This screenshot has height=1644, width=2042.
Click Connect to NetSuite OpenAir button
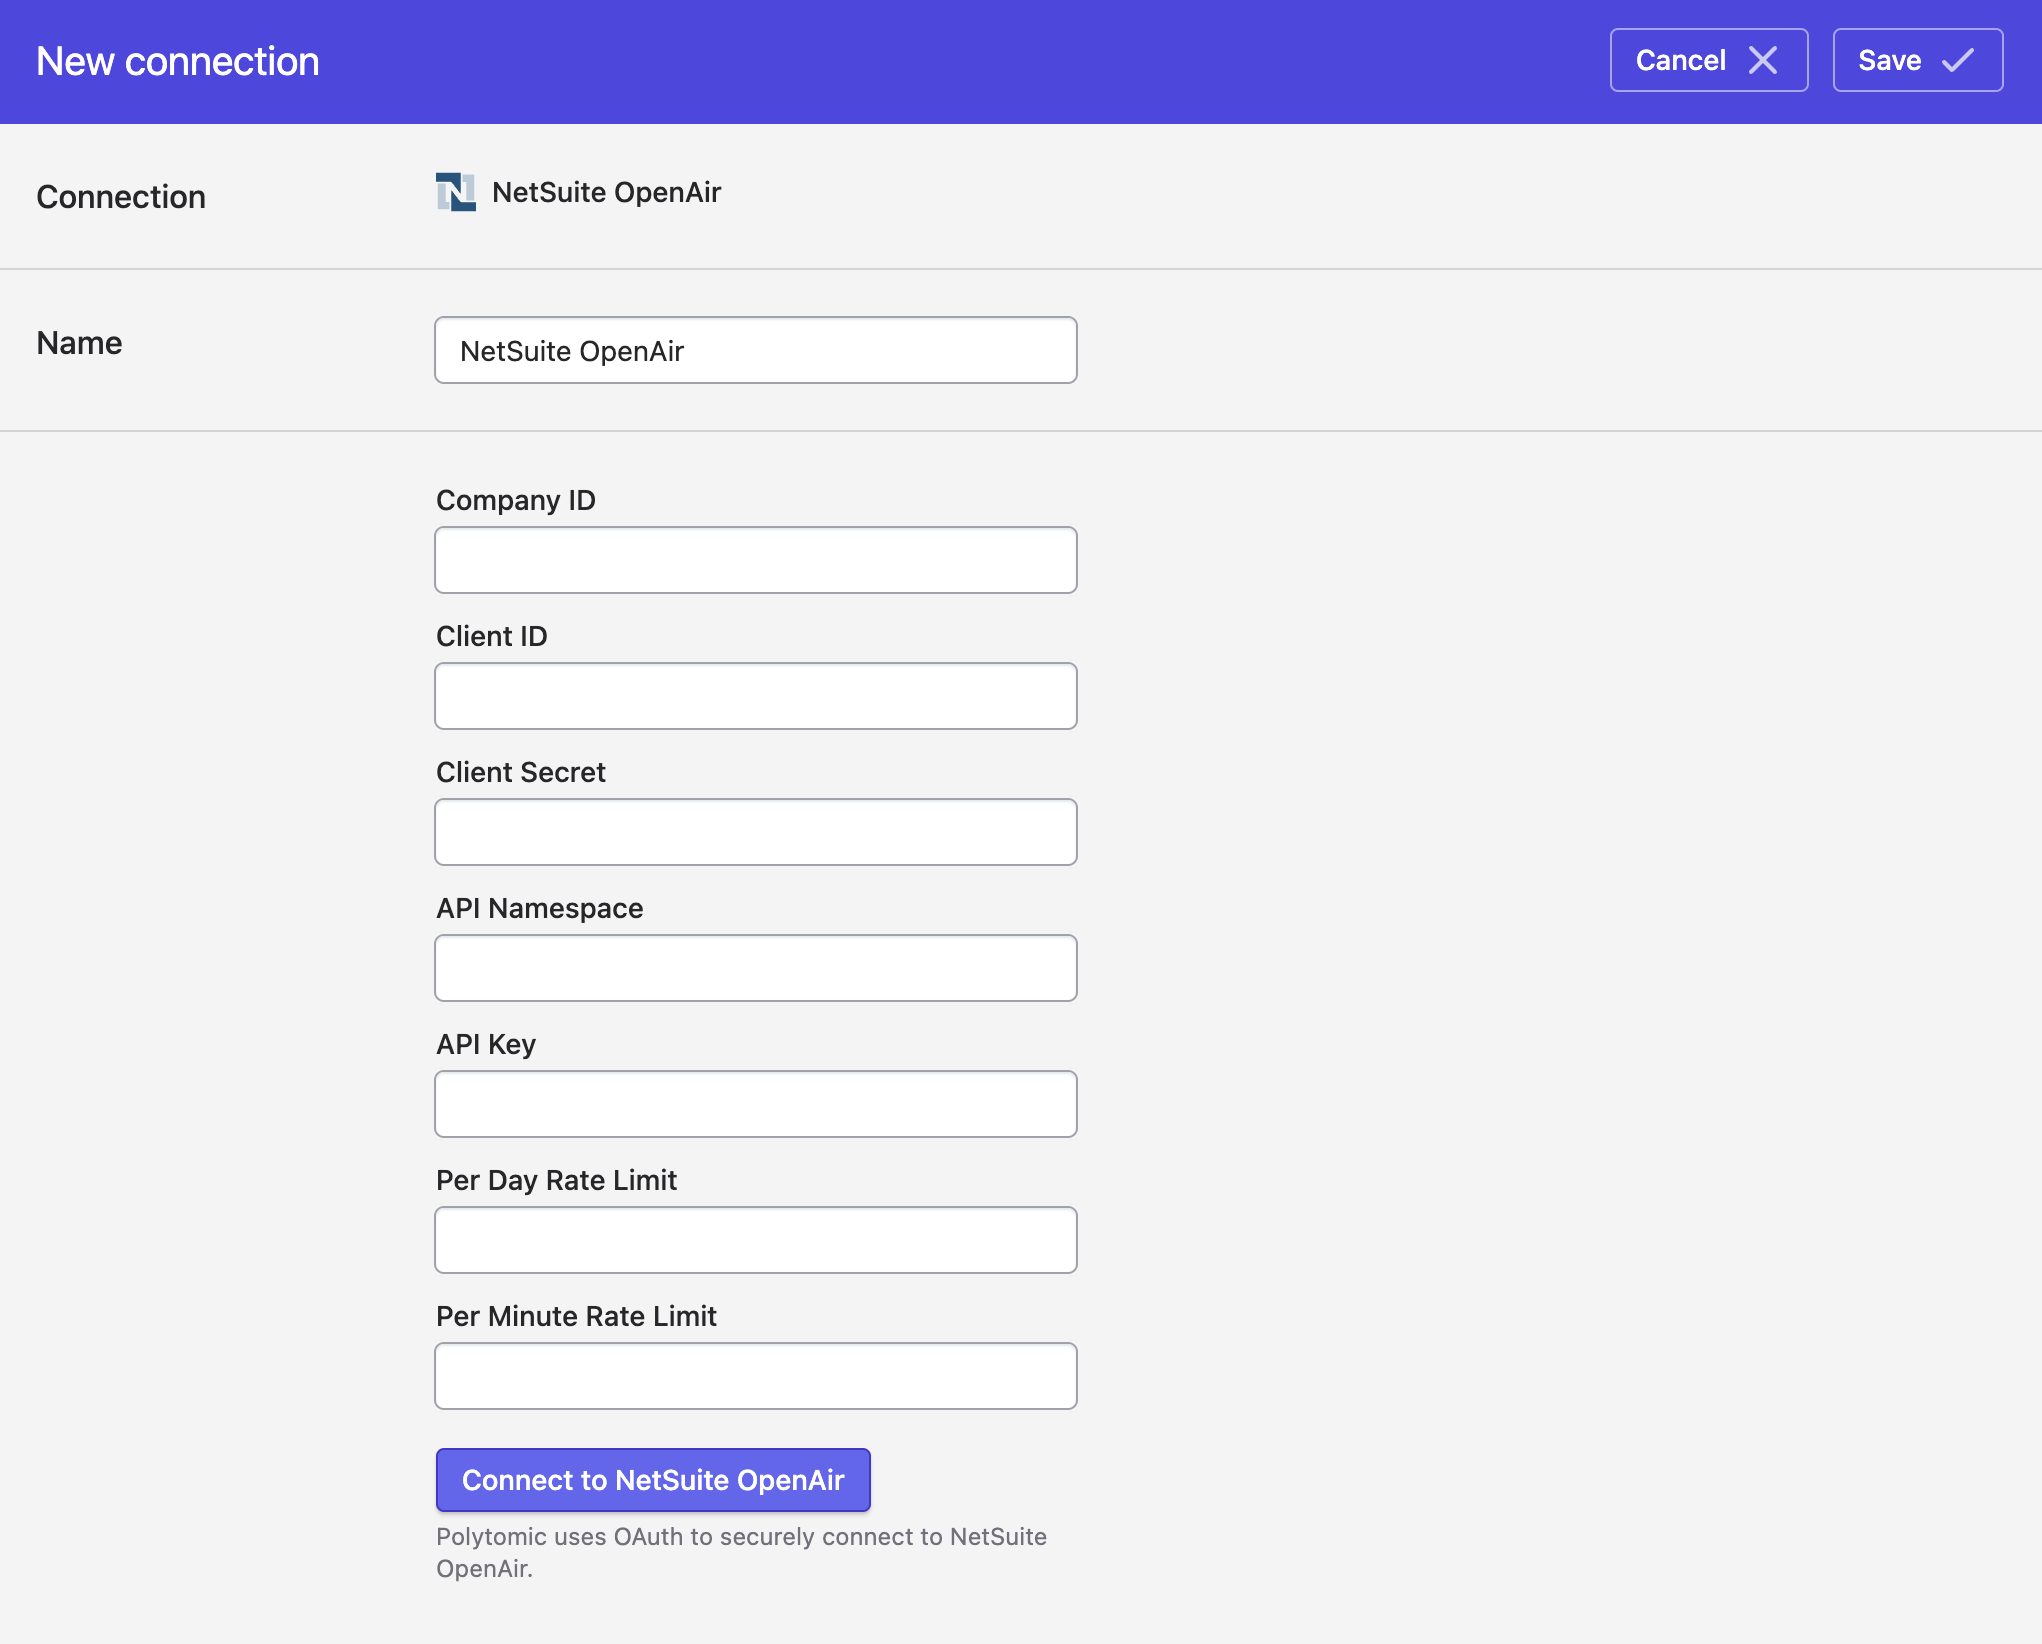653,1480
